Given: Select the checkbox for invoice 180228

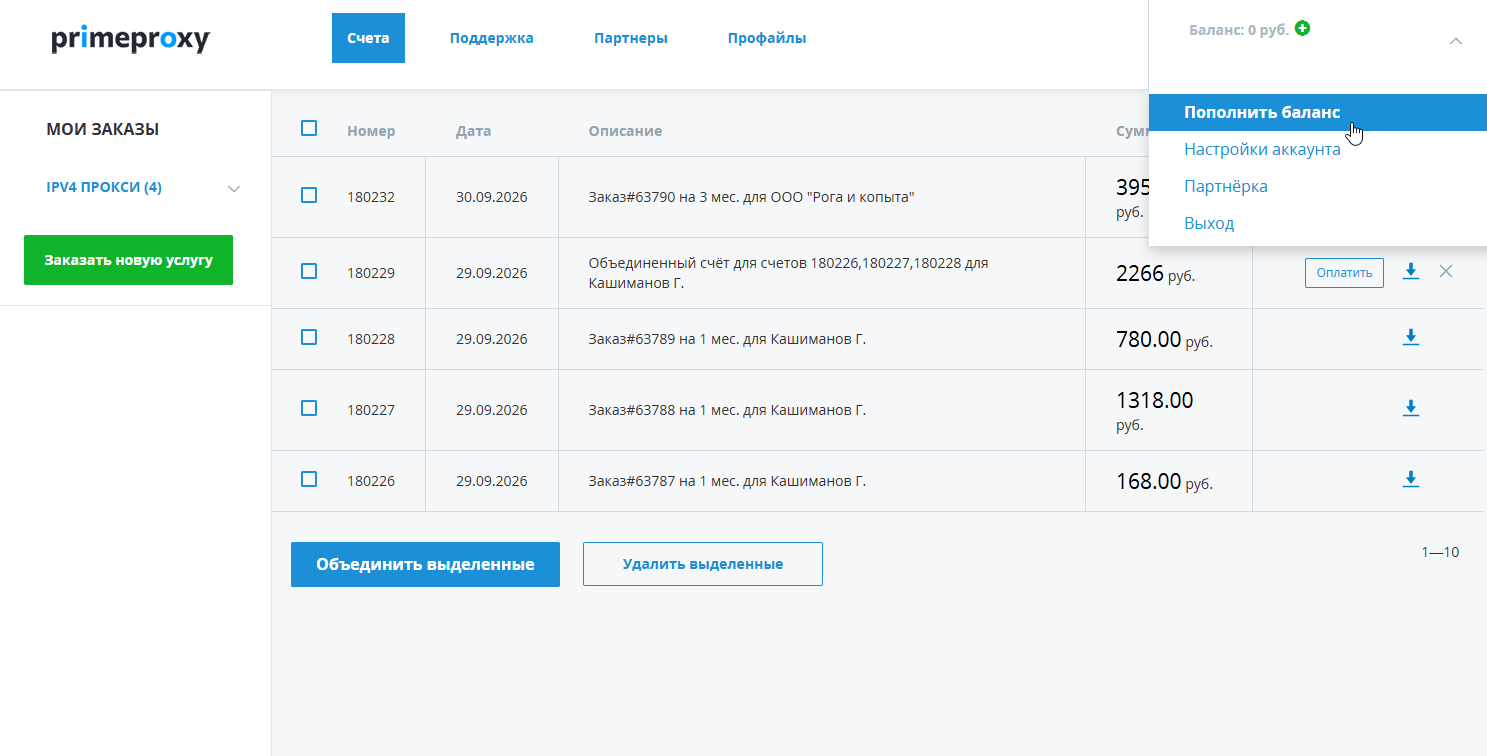Looking at the screenshot, I should (x=309, y=337).
